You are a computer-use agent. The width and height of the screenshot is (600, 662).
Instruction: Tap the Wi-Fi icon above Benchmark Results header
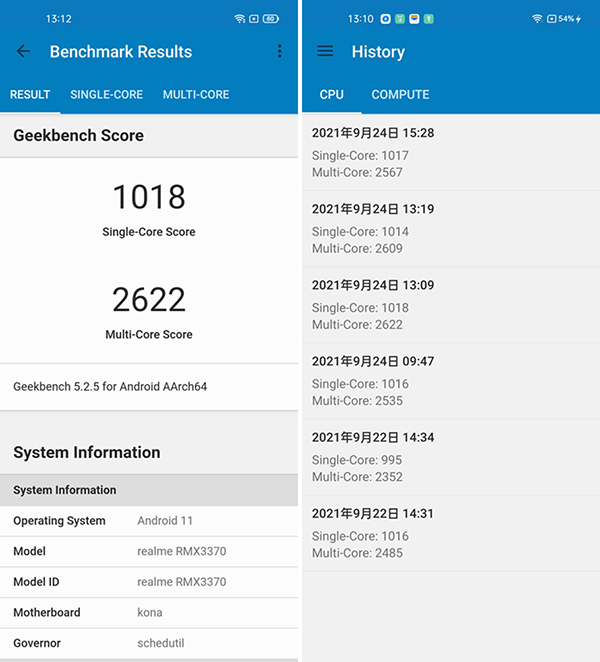(240, 19)
